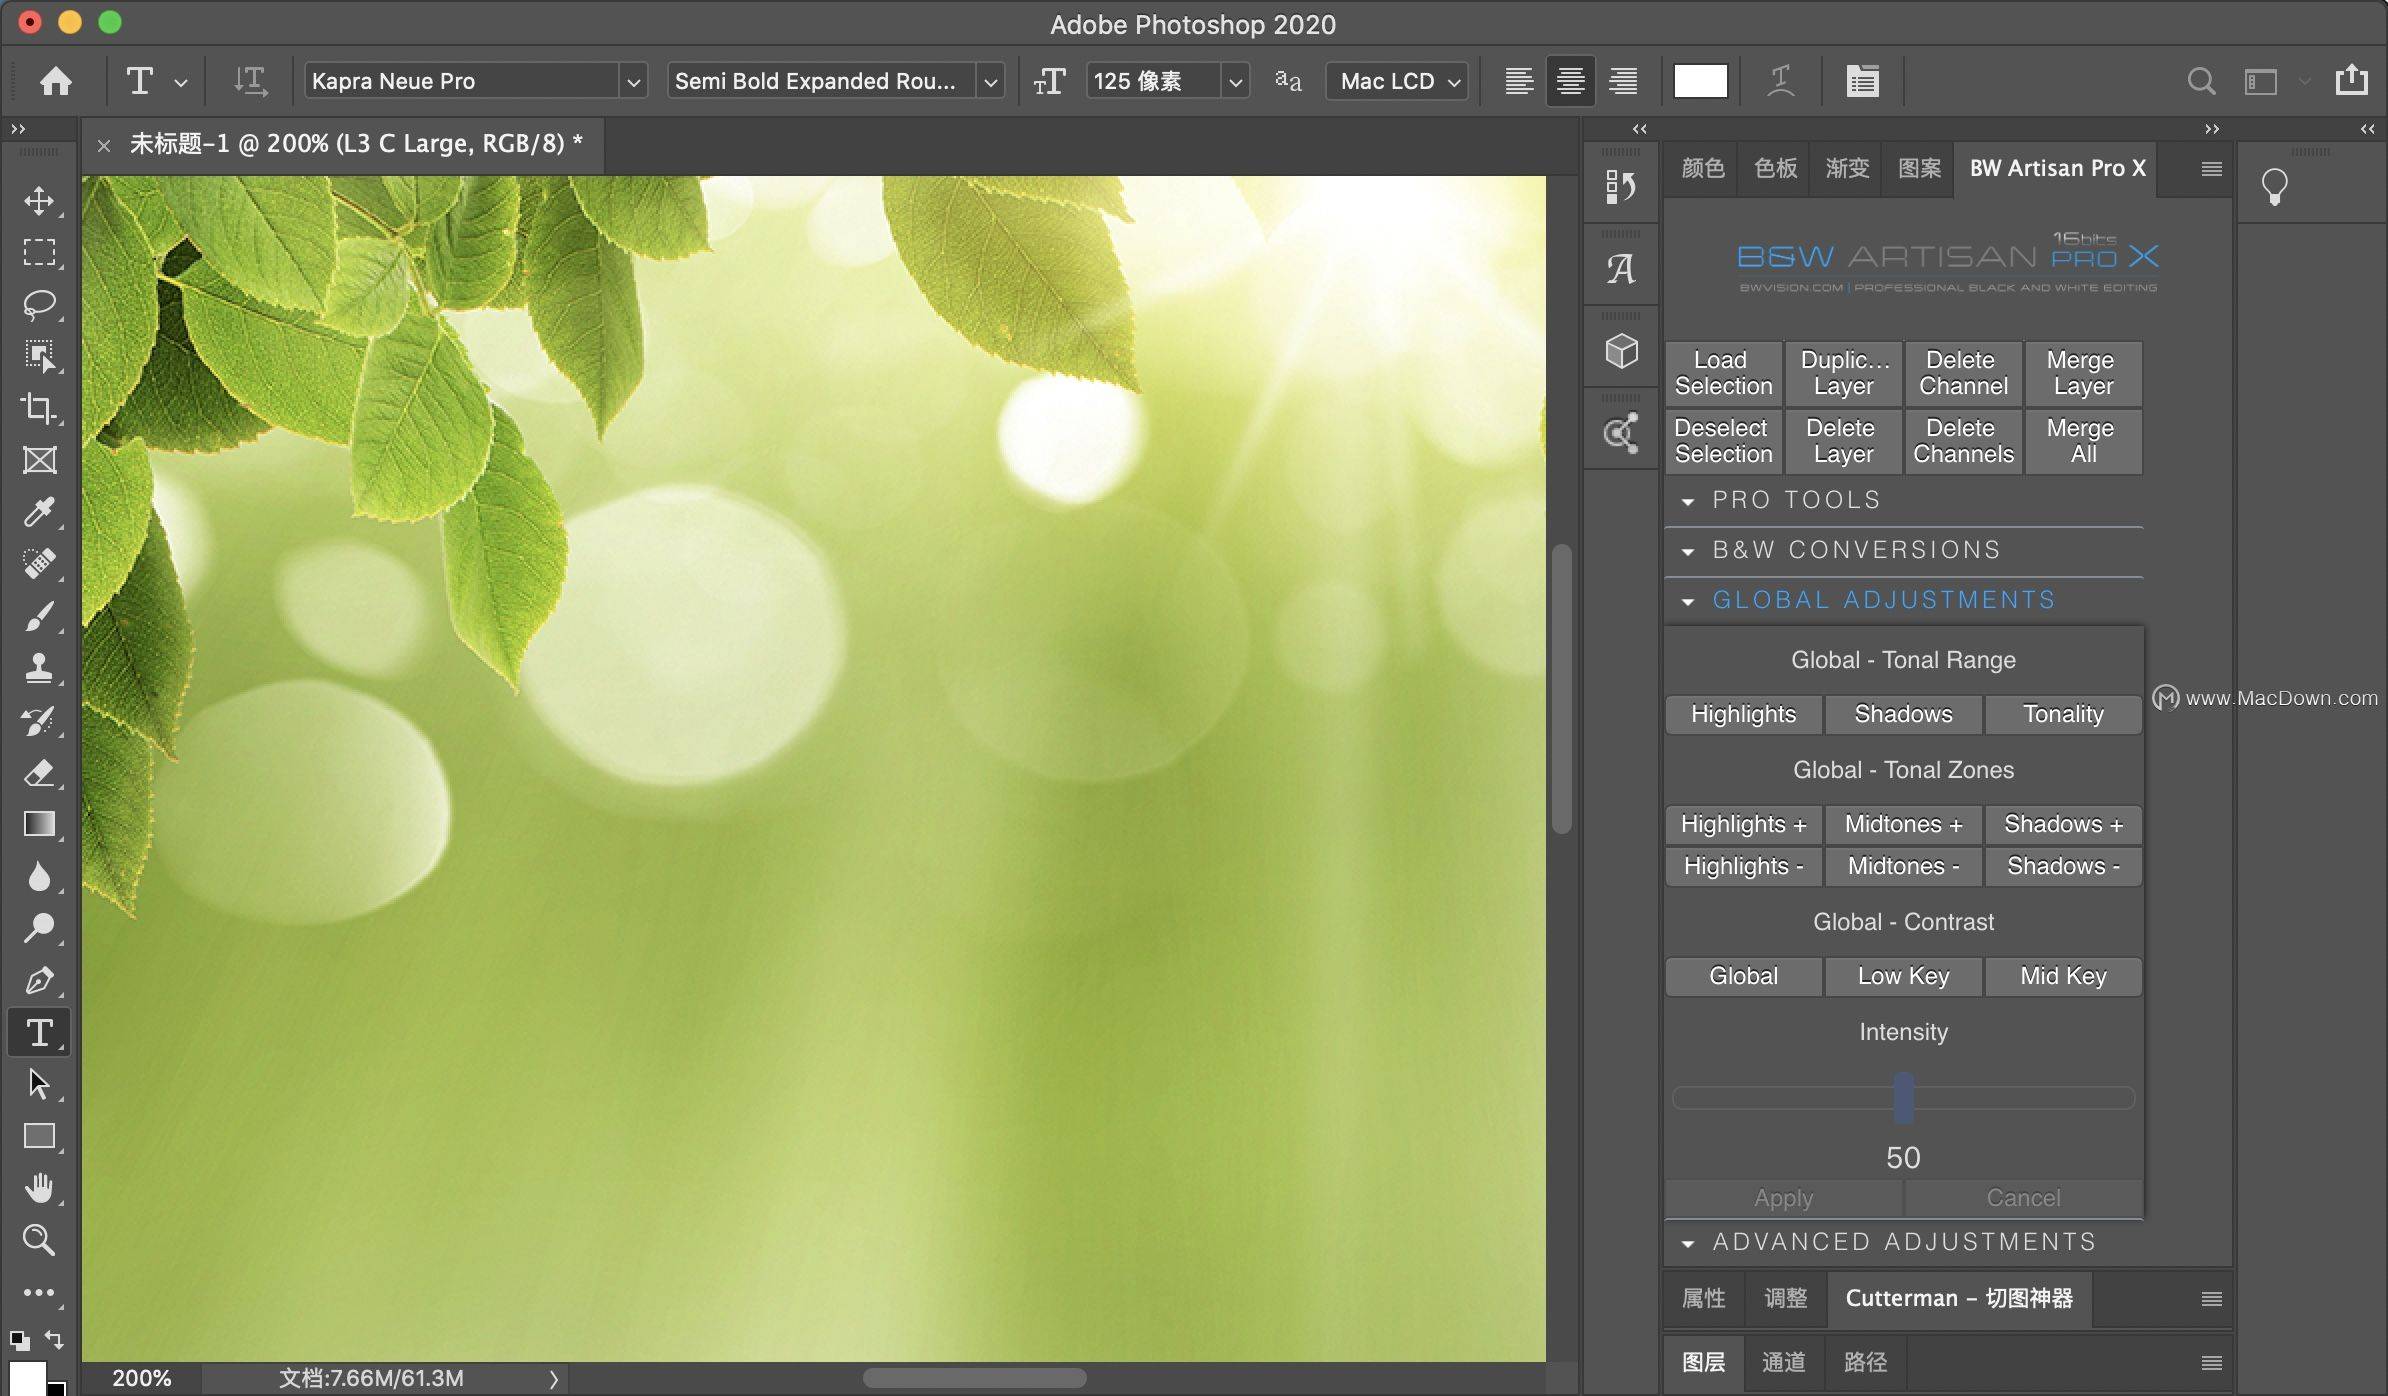This screenshot has height=1396, width=2388.
Task: Open the Create Warped Text dialog
Action: 1781,81
